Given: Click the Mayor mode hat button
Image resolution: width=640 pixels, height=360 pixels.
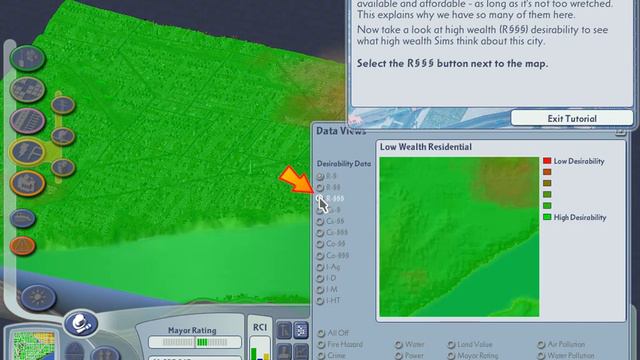Looking at the screenshot, I should pos(81,323).
